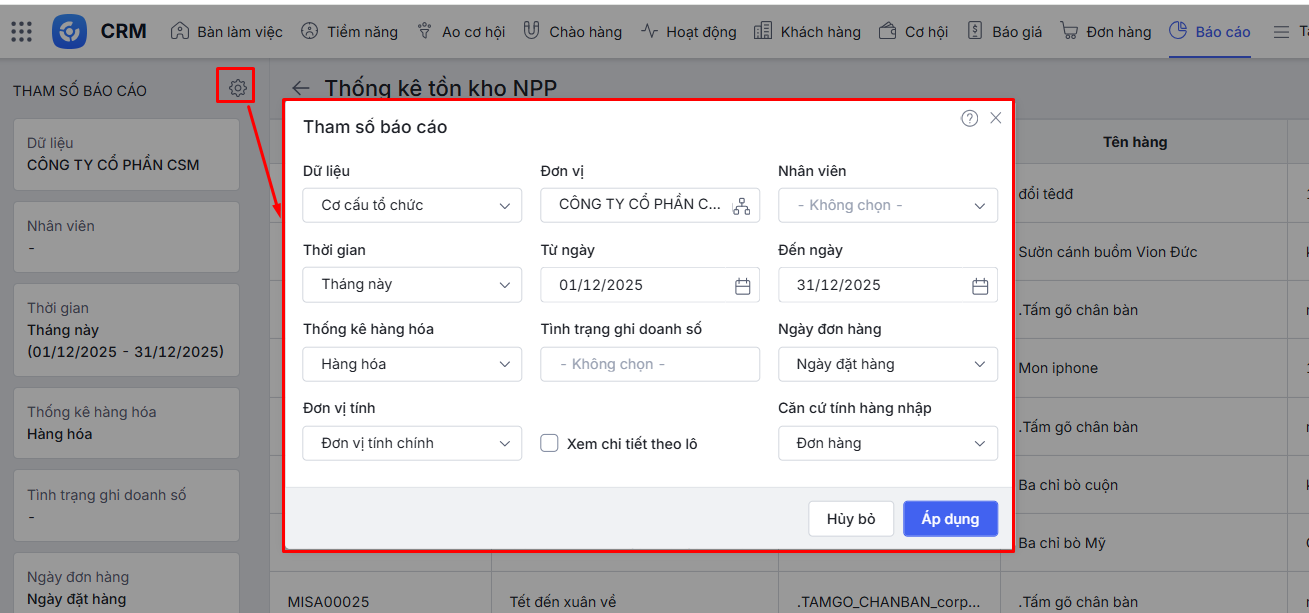Expand the Dữ liệu dropdown
This screenshot has height=613, width=1309.
[412, 205]
